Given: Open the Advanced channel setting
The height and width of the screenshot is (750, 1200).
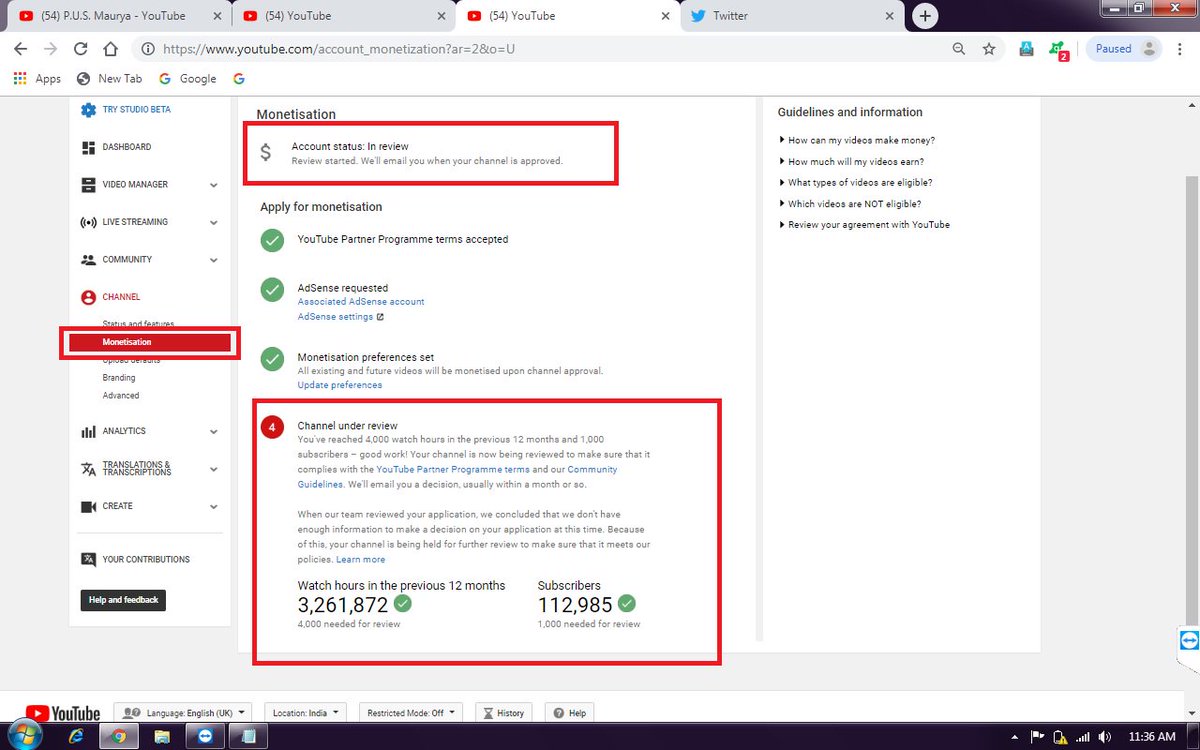Looking at the screenshot, I should (121, 395).
